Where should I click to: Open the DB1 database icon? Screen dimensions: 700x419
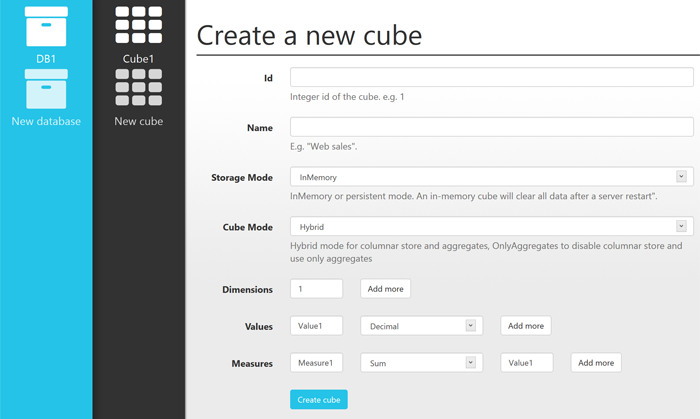pyautogui.click(x=46, y=26)
